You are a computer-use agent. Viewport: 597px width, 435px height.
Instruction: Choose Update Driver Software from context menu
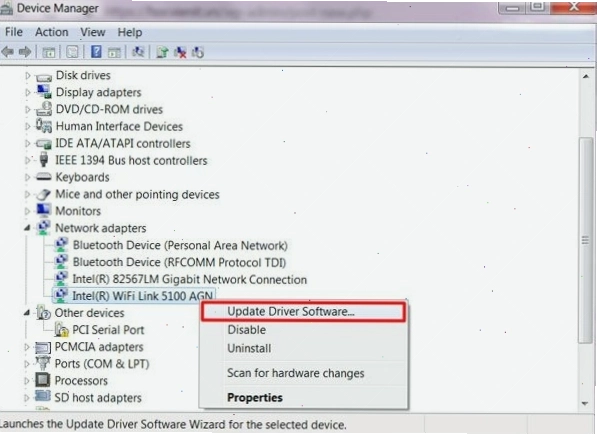click(x=303, y=312)
